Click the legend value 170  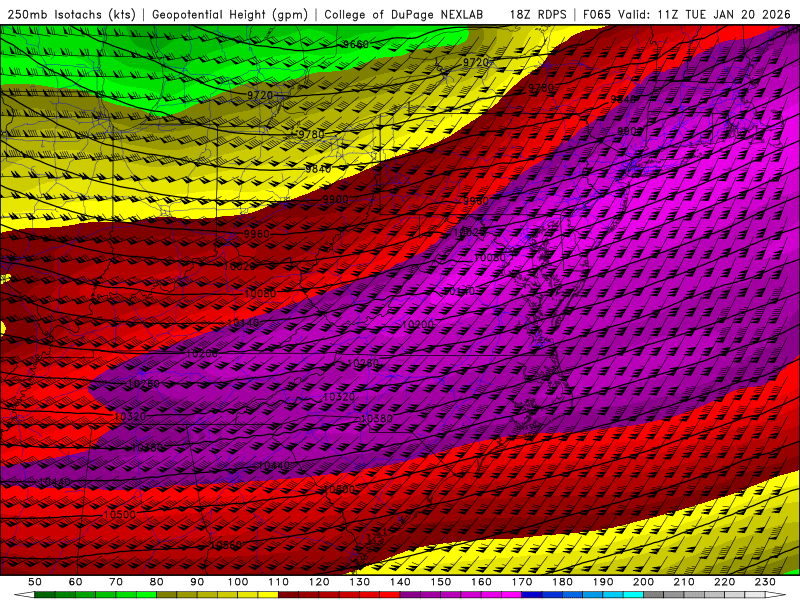521,582
